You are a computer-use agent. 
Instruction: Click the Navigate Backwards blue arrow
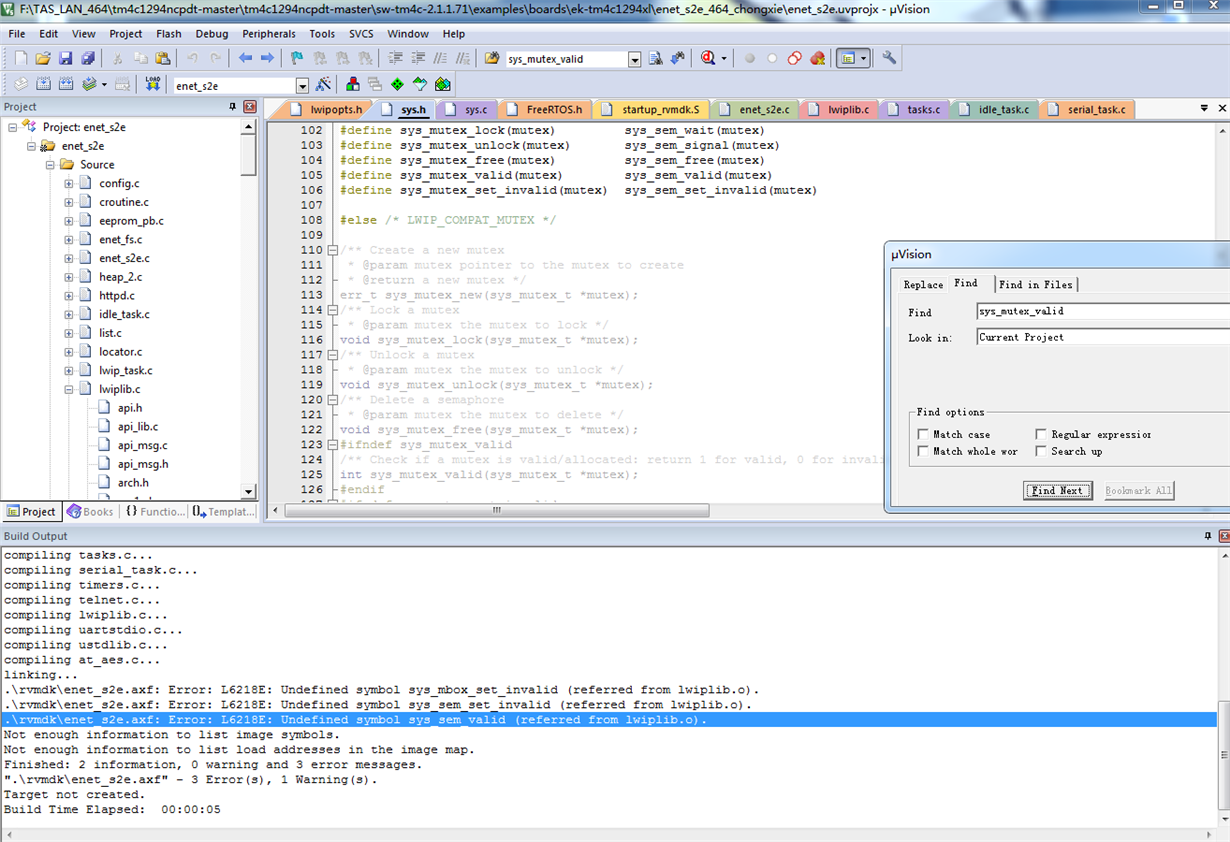[245, 59]
